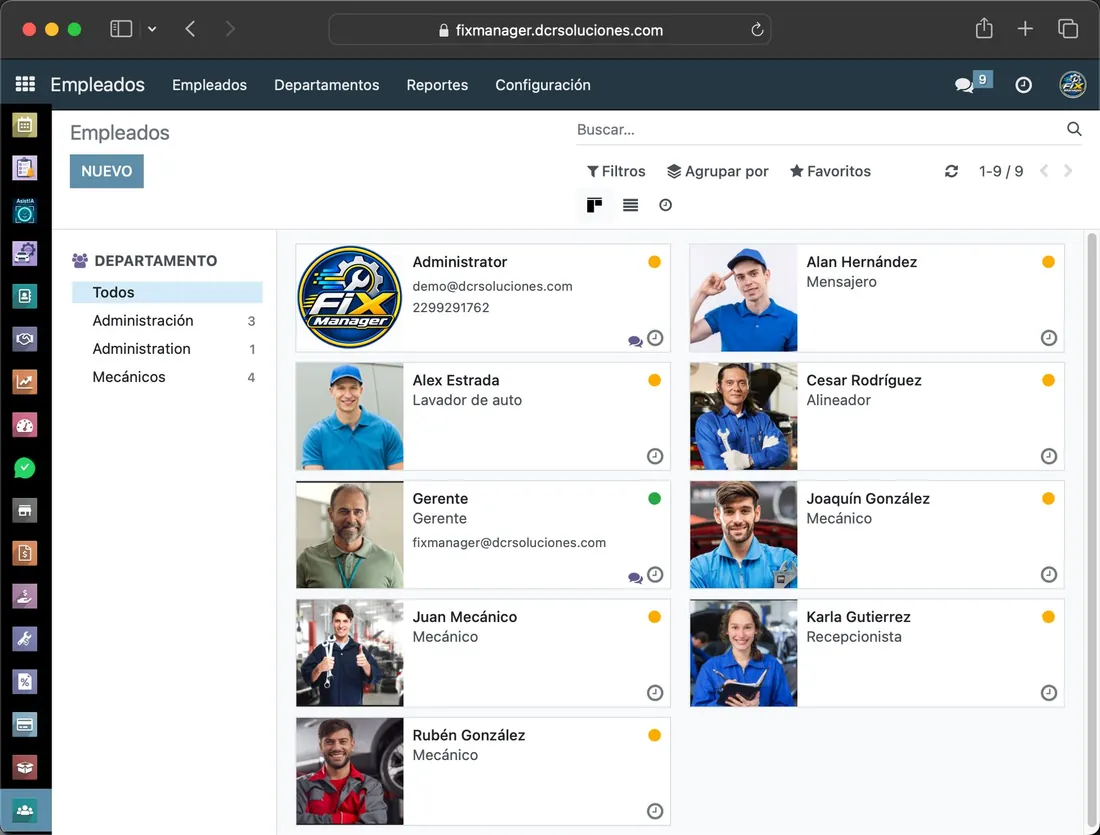The width and height of the screenshot is (1100, 835).
Task: Open the car service gear app
Action: click(25, 253)
